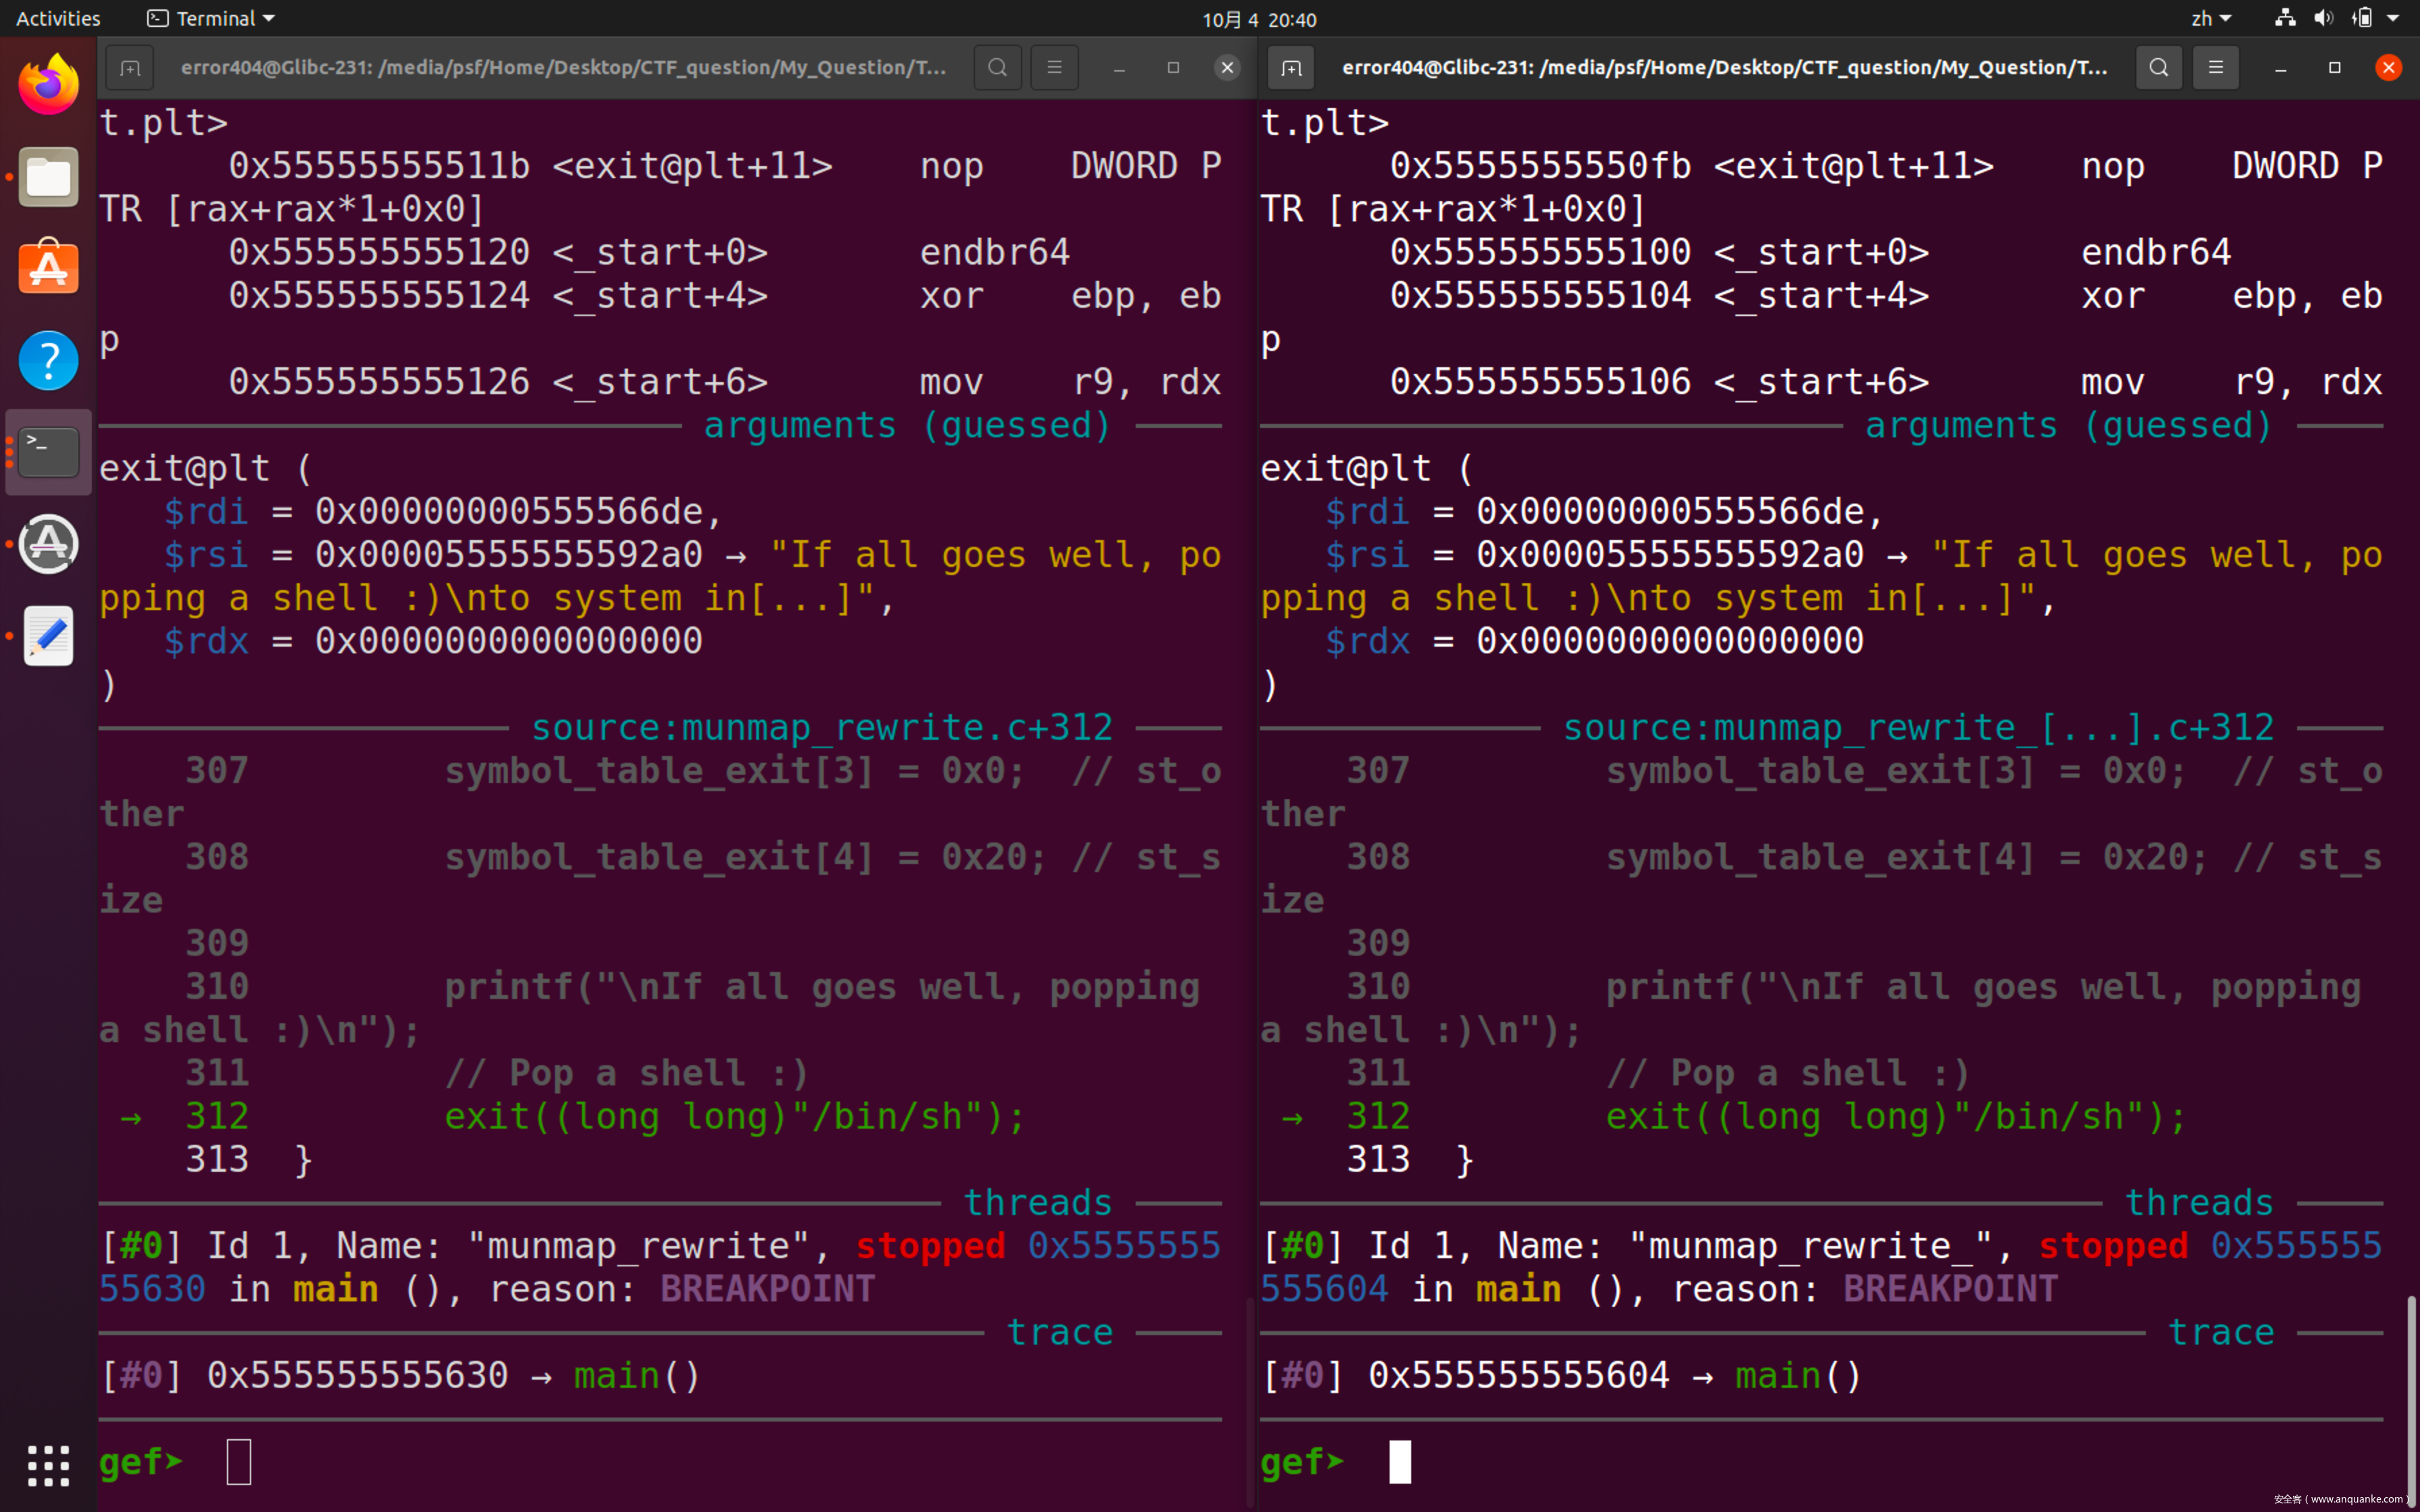2420x1512 pixels.
Task: Open hamburger menu in left terminal
Action: coord(1054,68)
